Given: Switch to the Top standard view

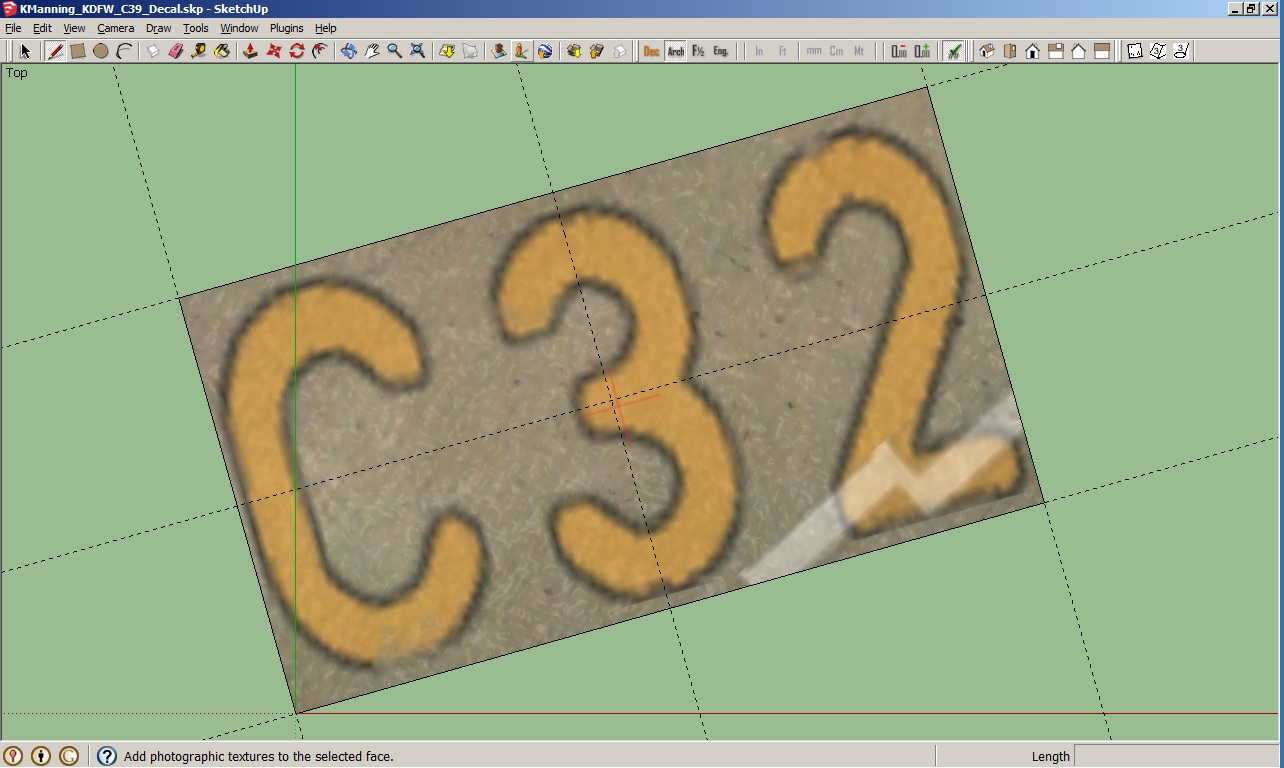Looking at the screenshot, I should coord(1009,51).
